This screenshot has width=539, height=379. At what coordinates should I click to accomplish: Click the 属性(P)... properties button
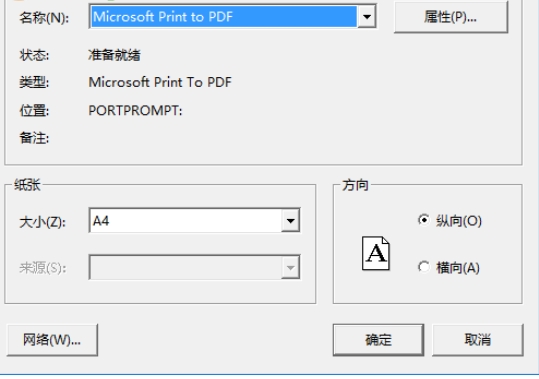click(451, 17)
